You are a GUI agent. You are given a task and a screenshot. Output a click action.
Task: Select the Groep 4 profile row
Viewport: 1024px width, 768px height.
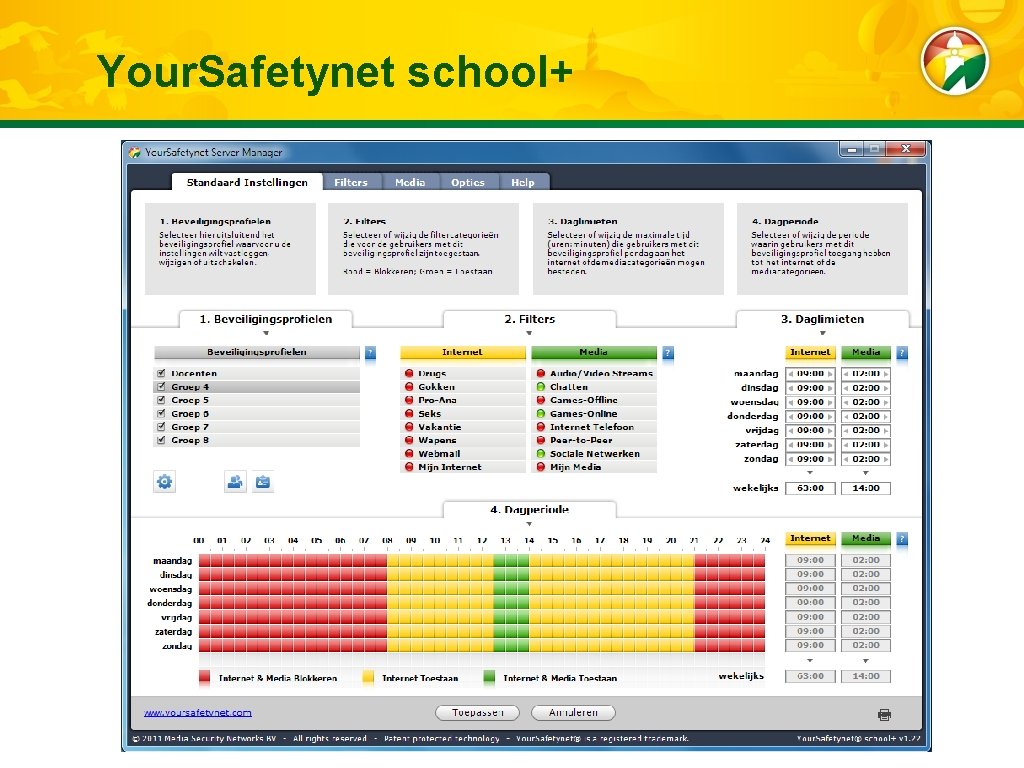pos(257,387)
